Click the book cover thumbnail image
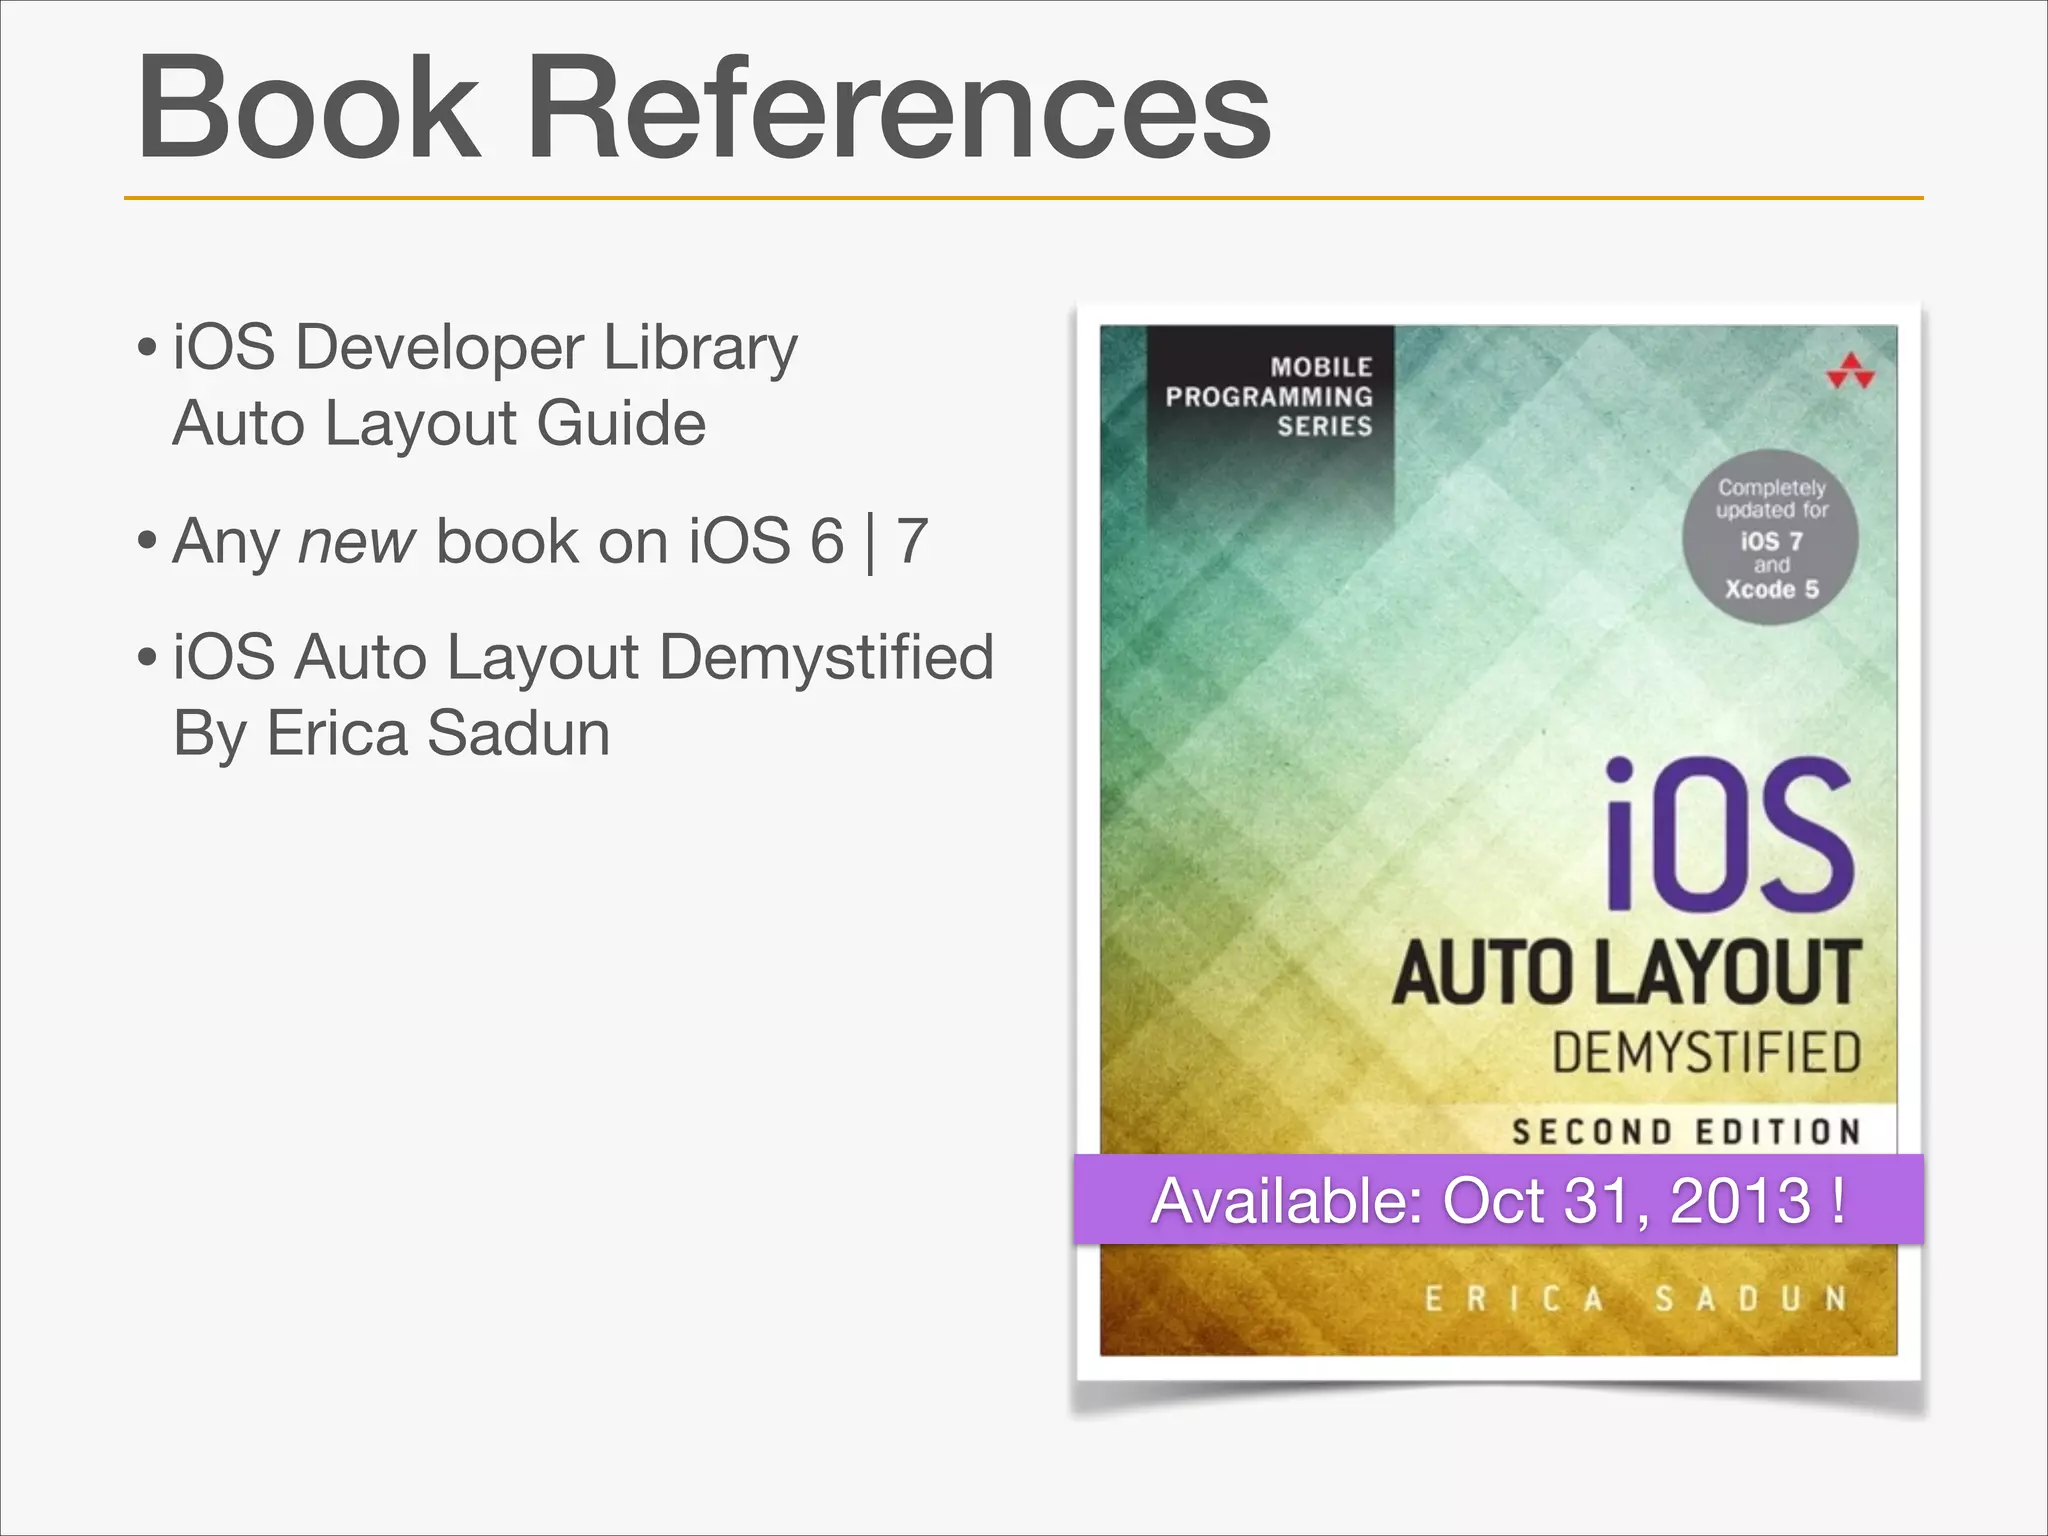Viewport: 2048px width, 1536px height. [x=1498, y=841]
